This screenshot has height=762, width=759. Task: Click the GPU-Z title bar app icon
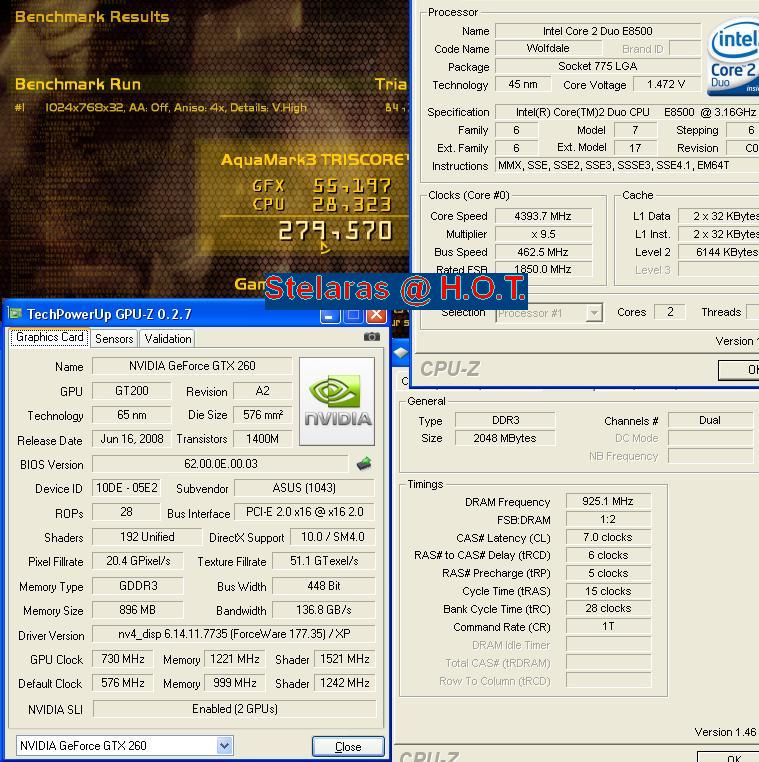point(15,313)
